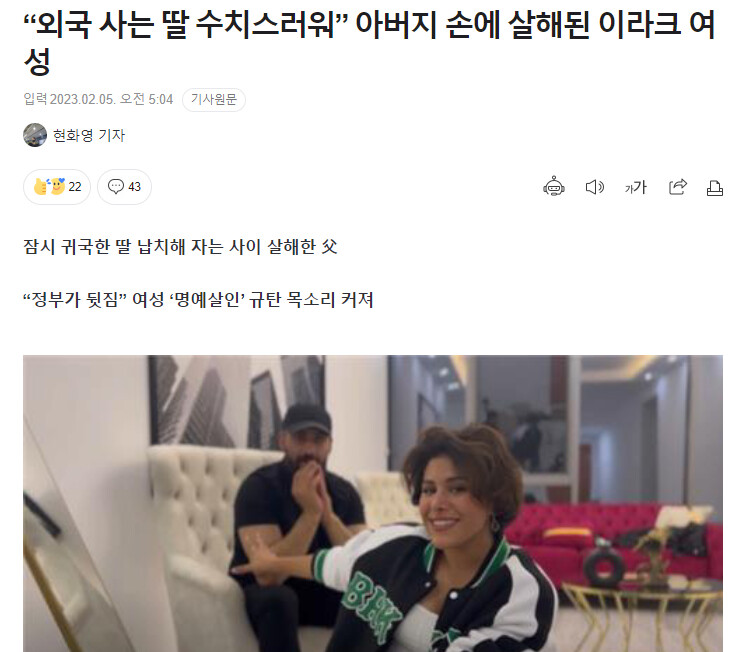Click the clapping emoji in reactions
Viewport: 736px width, 652px height.
(41, 187)
